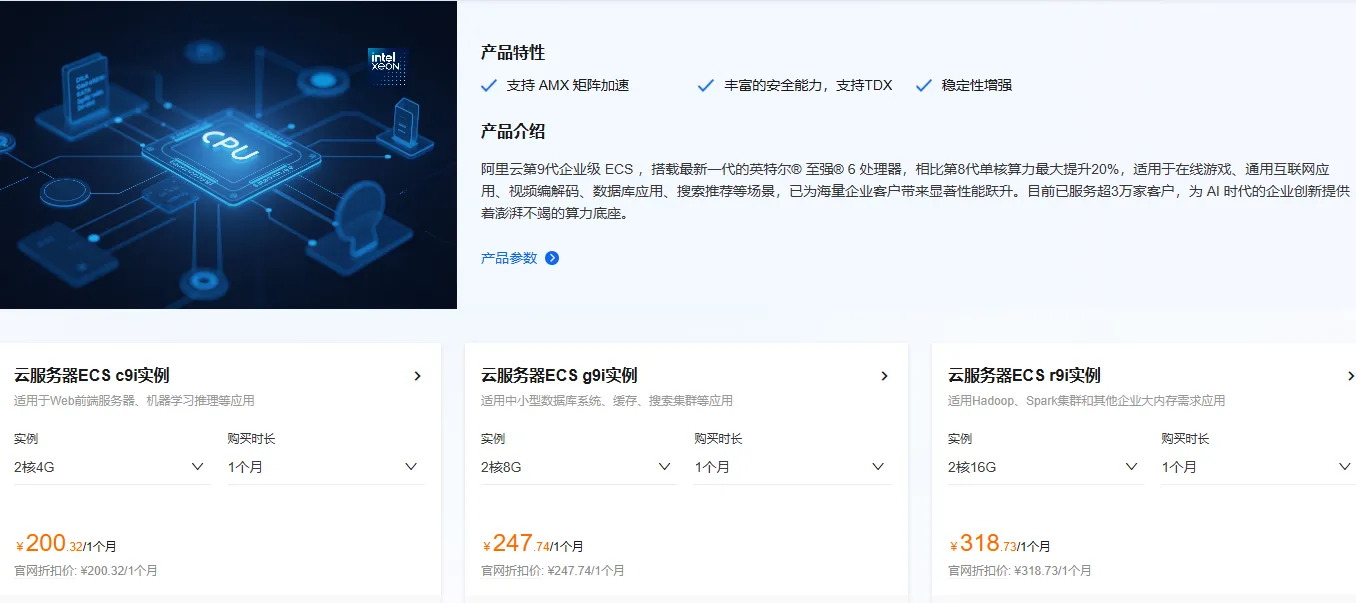Click the ¥318.73 price on r9i card
1356x603 pixels.
click(1000, 544)
